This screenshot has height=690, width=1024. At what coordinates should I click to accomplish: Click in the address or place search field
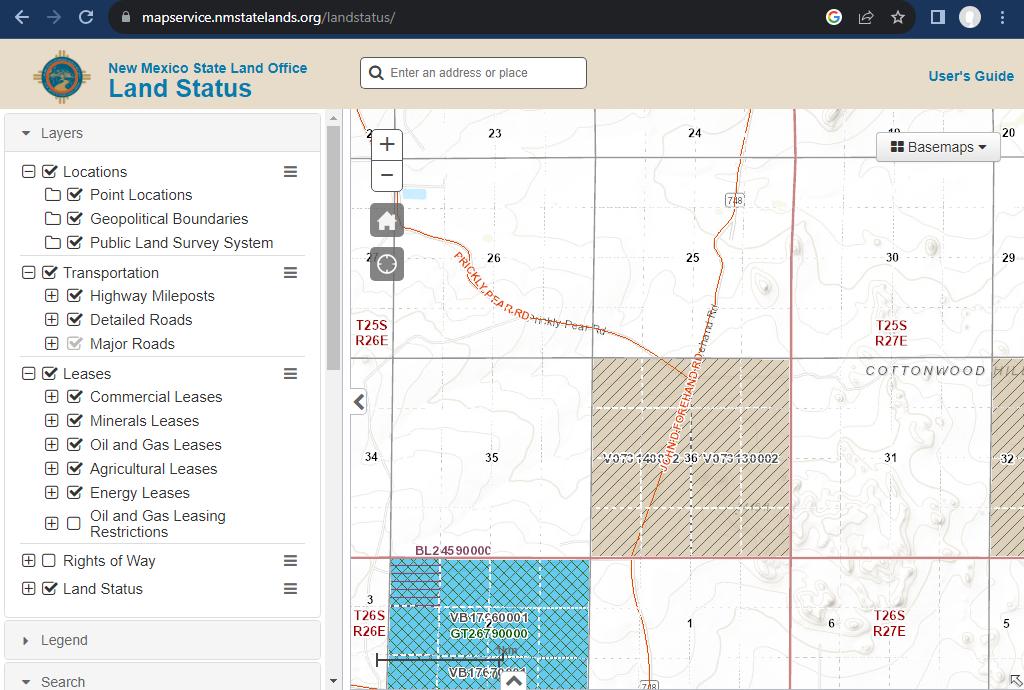(x=473, y=72)
